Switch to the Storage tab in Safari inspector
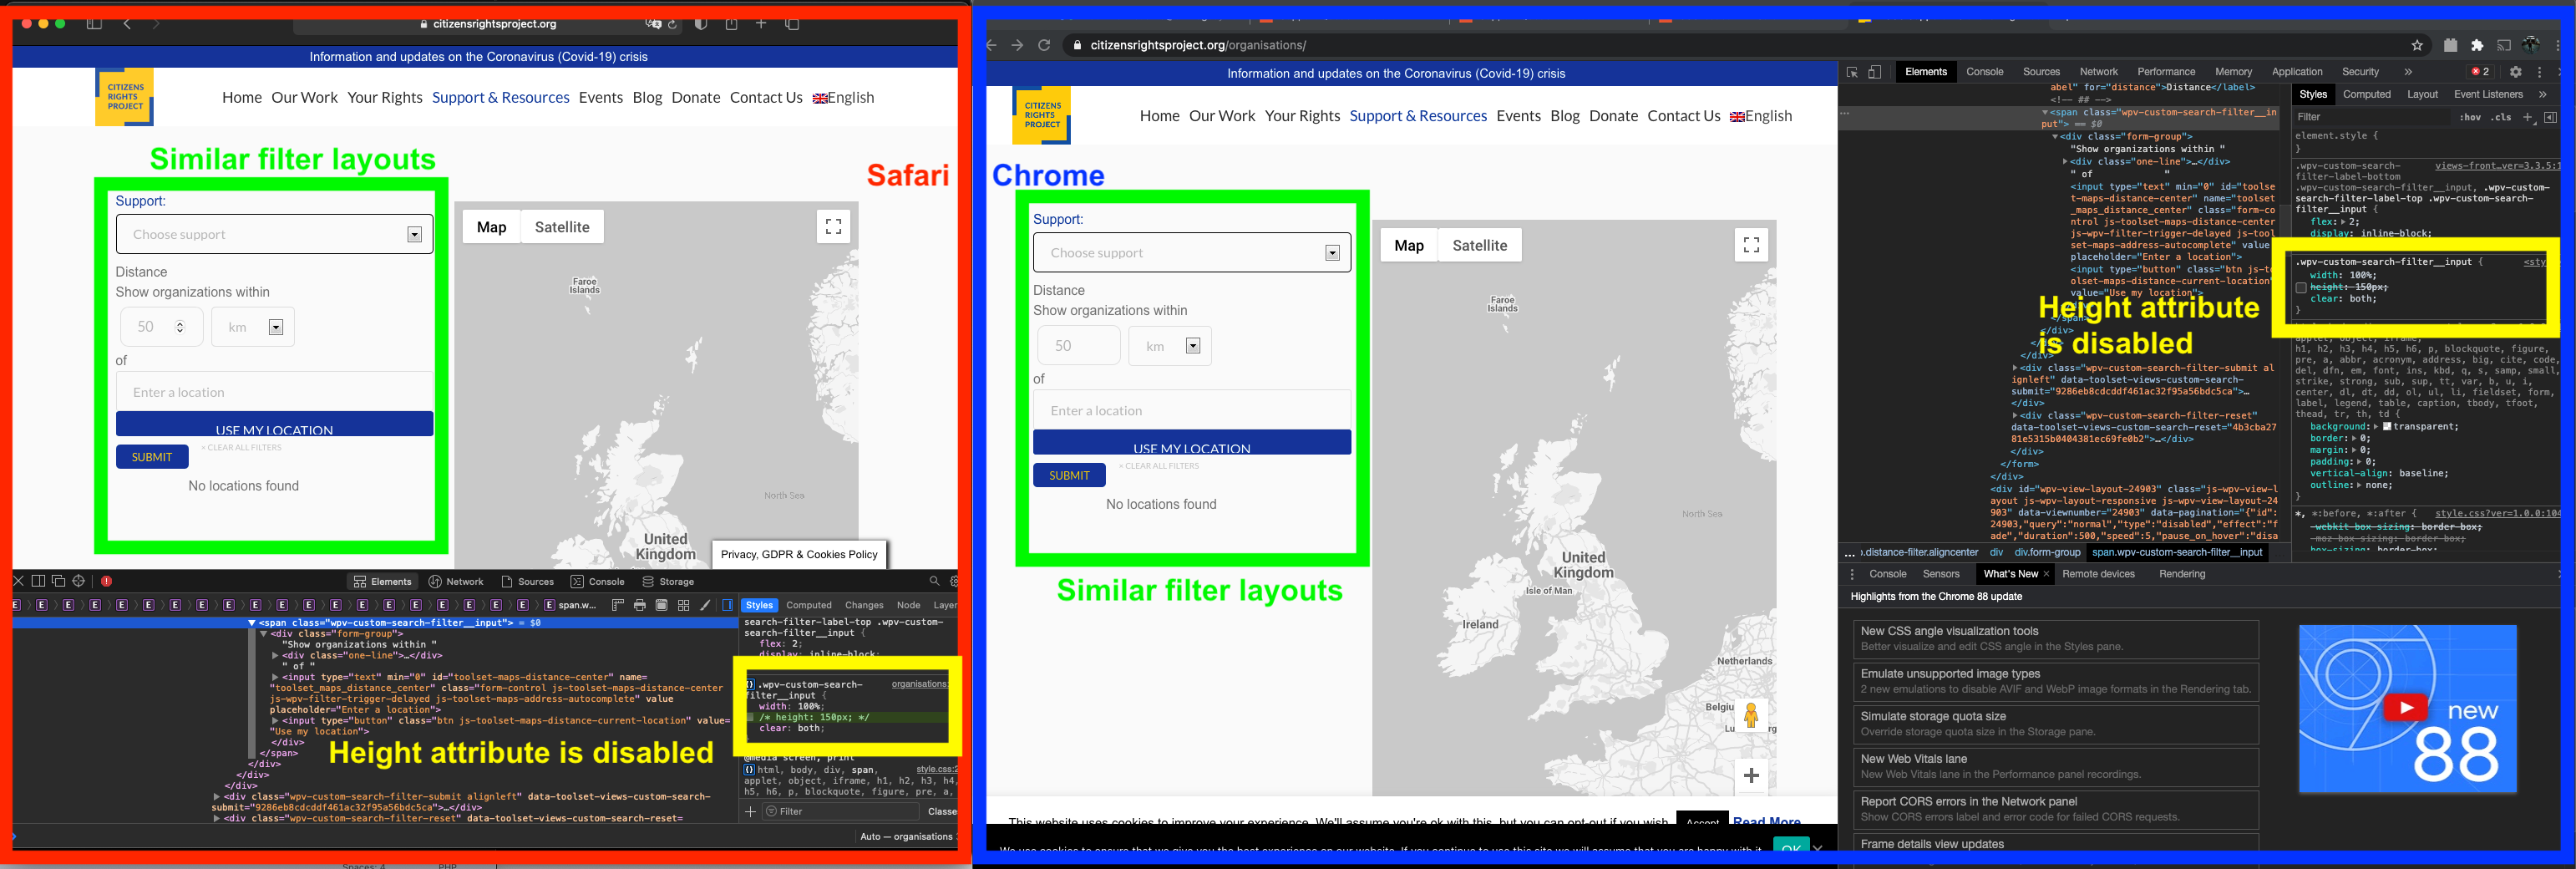 pyautogui.click(x=668, y=581)
